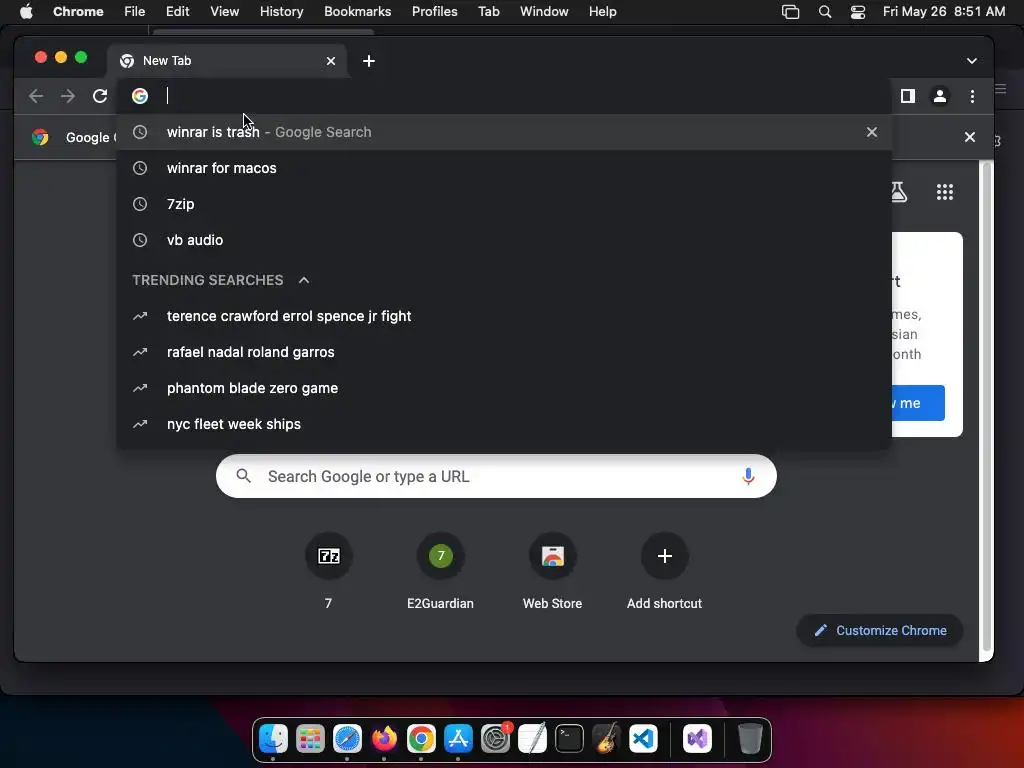This screenshot has height=768, width=1024.
Task: Open the Trash in the Dock
Action: coord(750,739)
